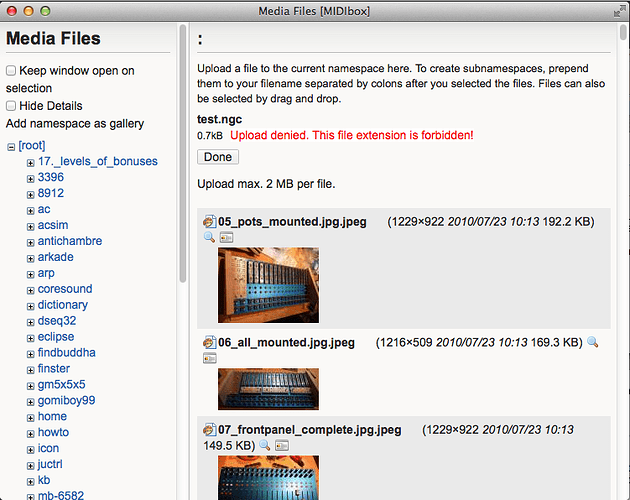This screenshot has width=630, height=500.
Task: Click media details icon for 07_frontpanel_complete.jpg.jpeg
Action: [x=282, y=446]
